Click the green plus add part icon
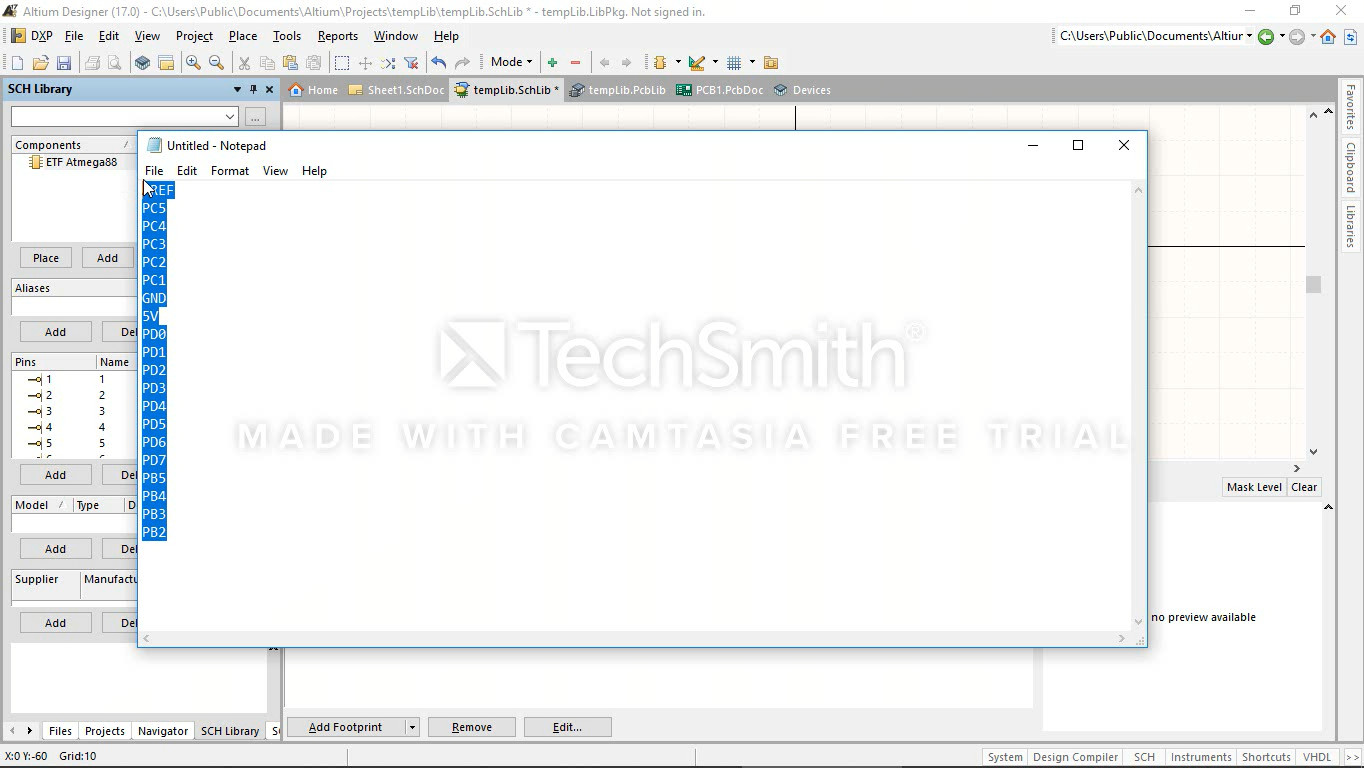Screen dimensions: 1364x768 coord(552,63)
